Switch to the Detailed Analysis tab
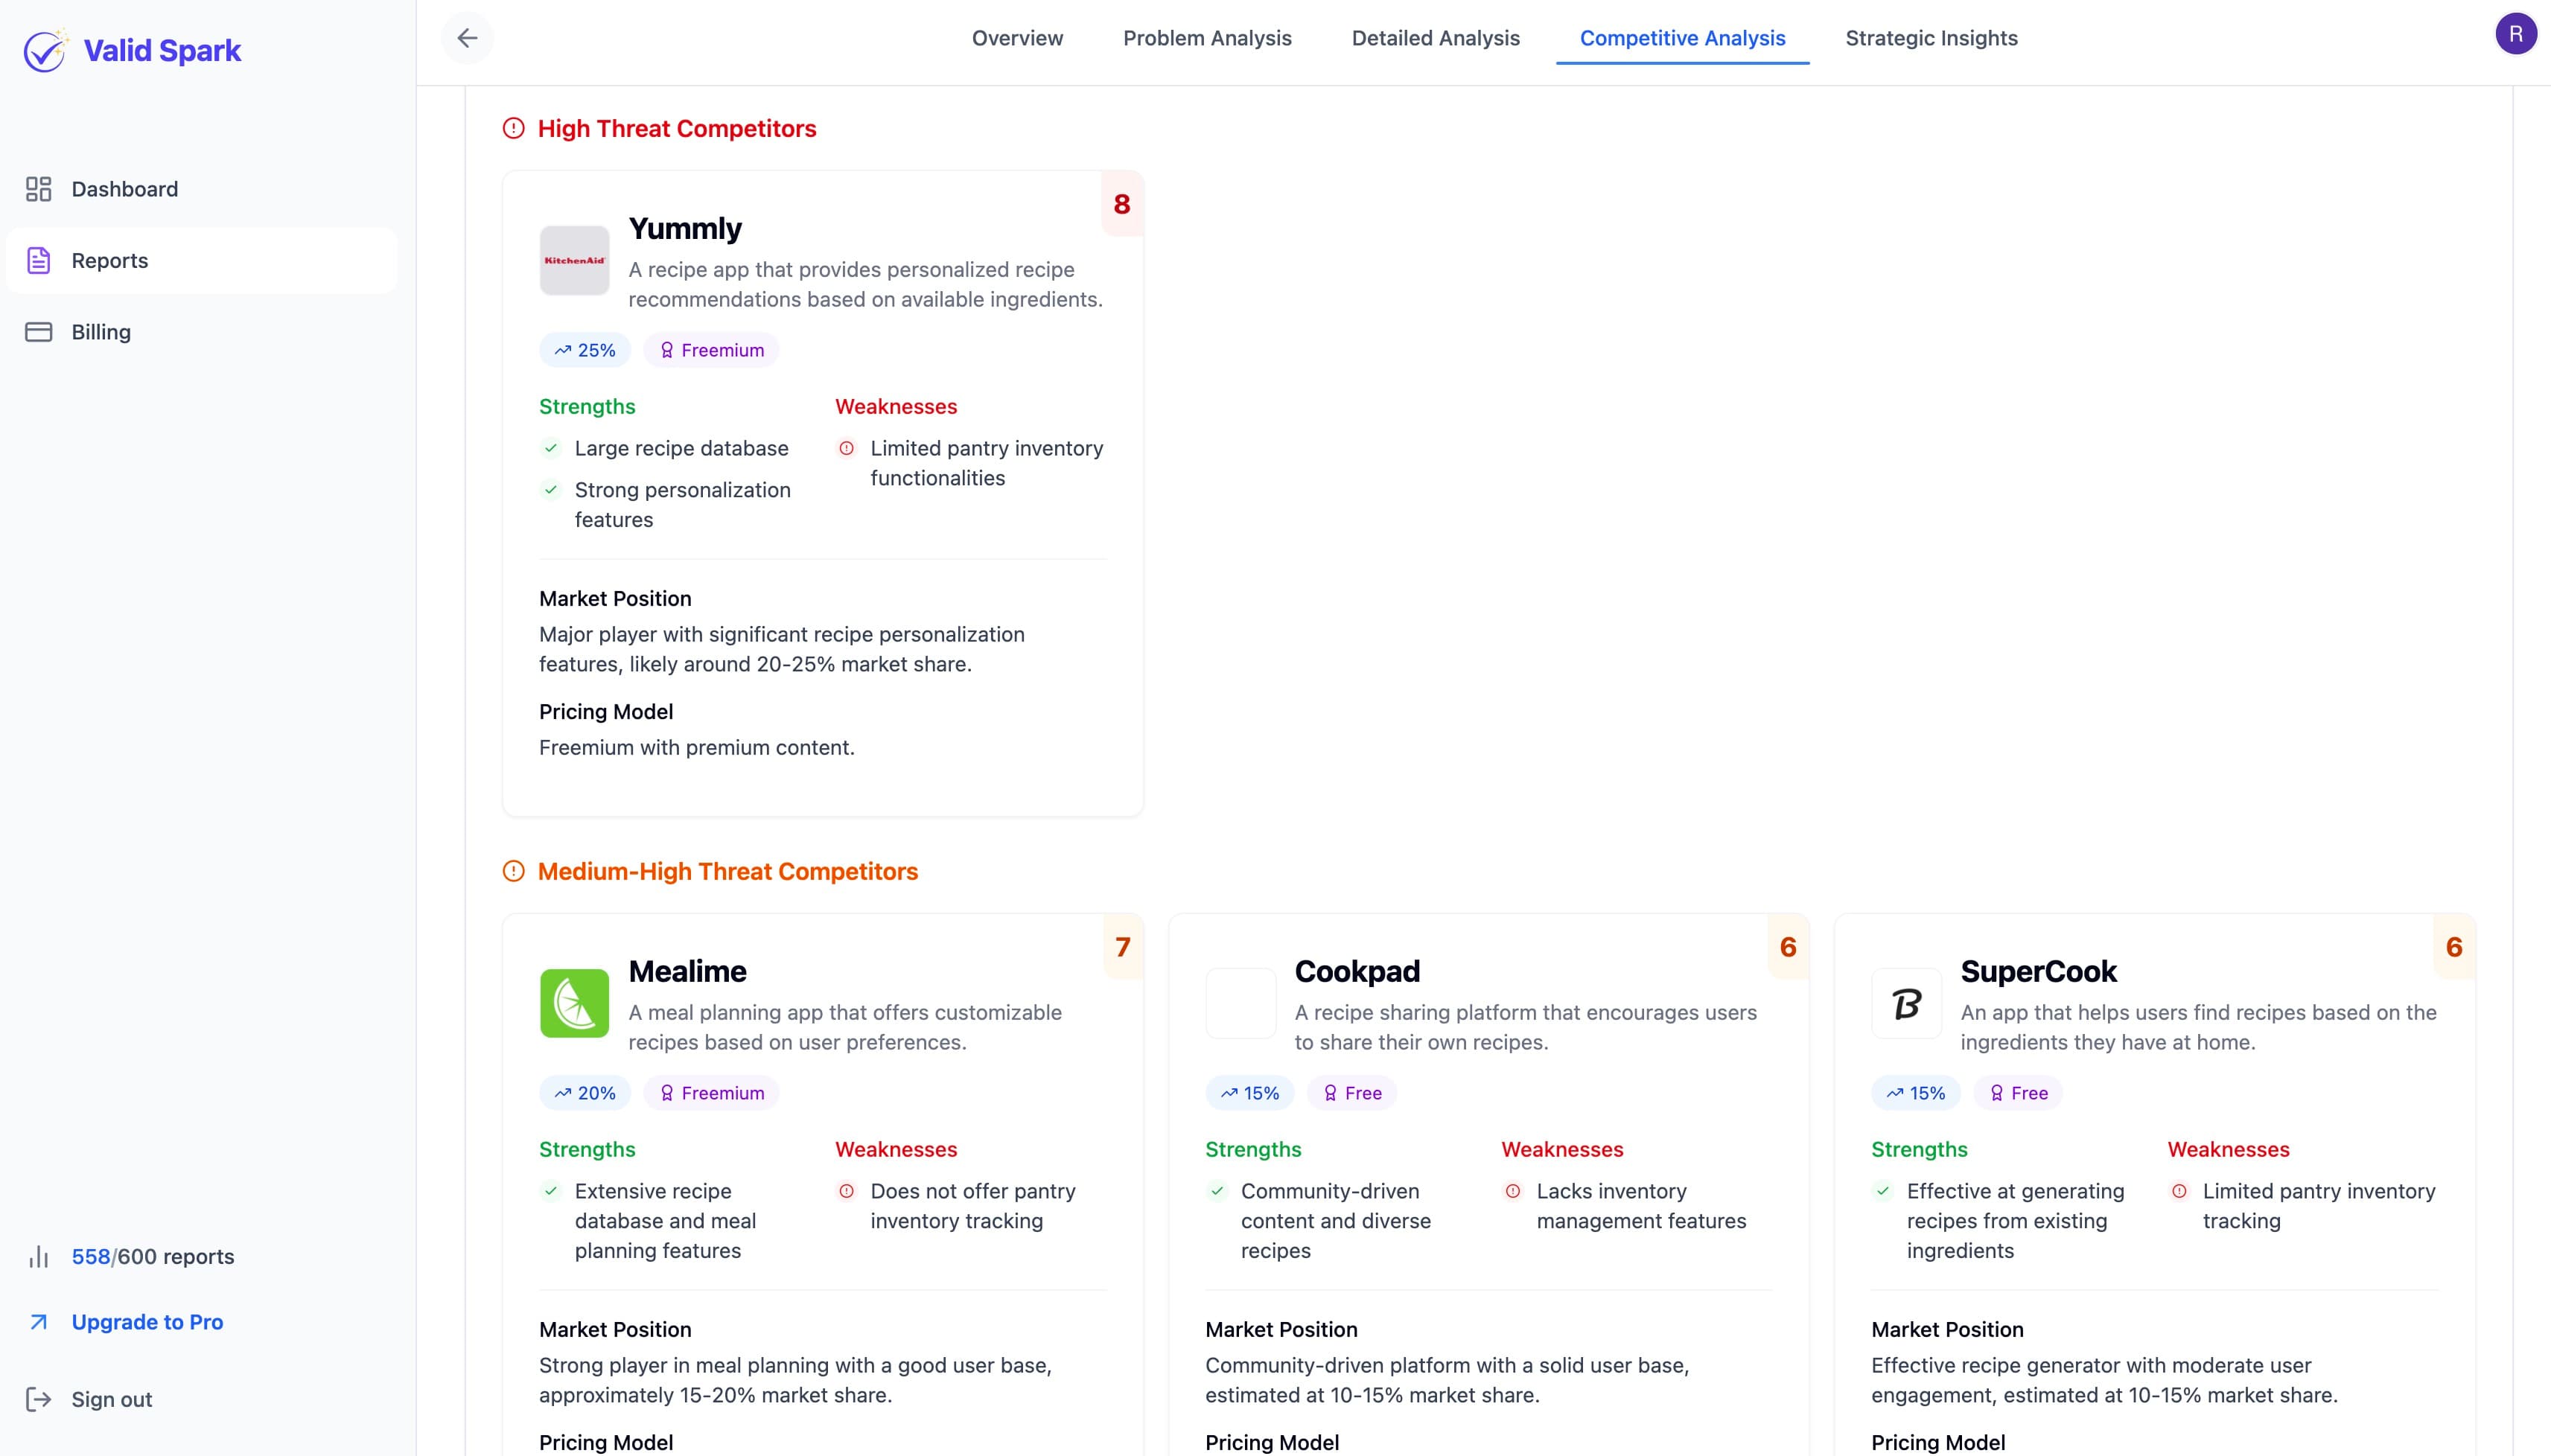Image resolution: width=2551 pixels, height=1456 pixels. (x=1435, y=38)
